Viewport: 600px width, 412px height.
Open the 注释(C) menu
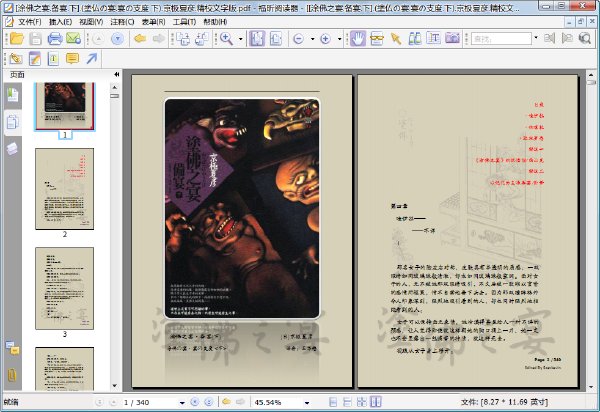[122, 22]
